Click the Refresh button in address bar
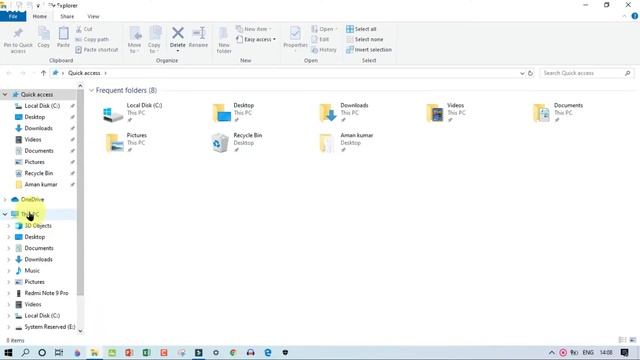 [x=530, y=73]
